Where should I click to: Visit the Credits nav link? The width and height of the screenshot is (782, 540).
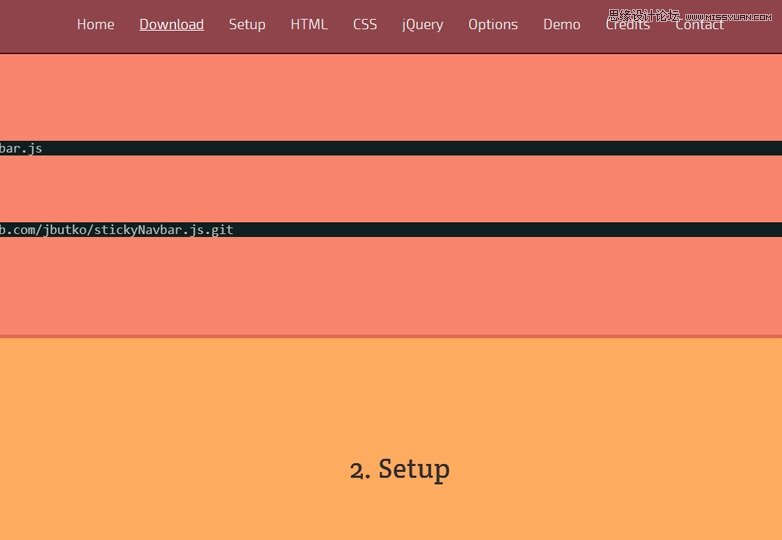[627, 24]
